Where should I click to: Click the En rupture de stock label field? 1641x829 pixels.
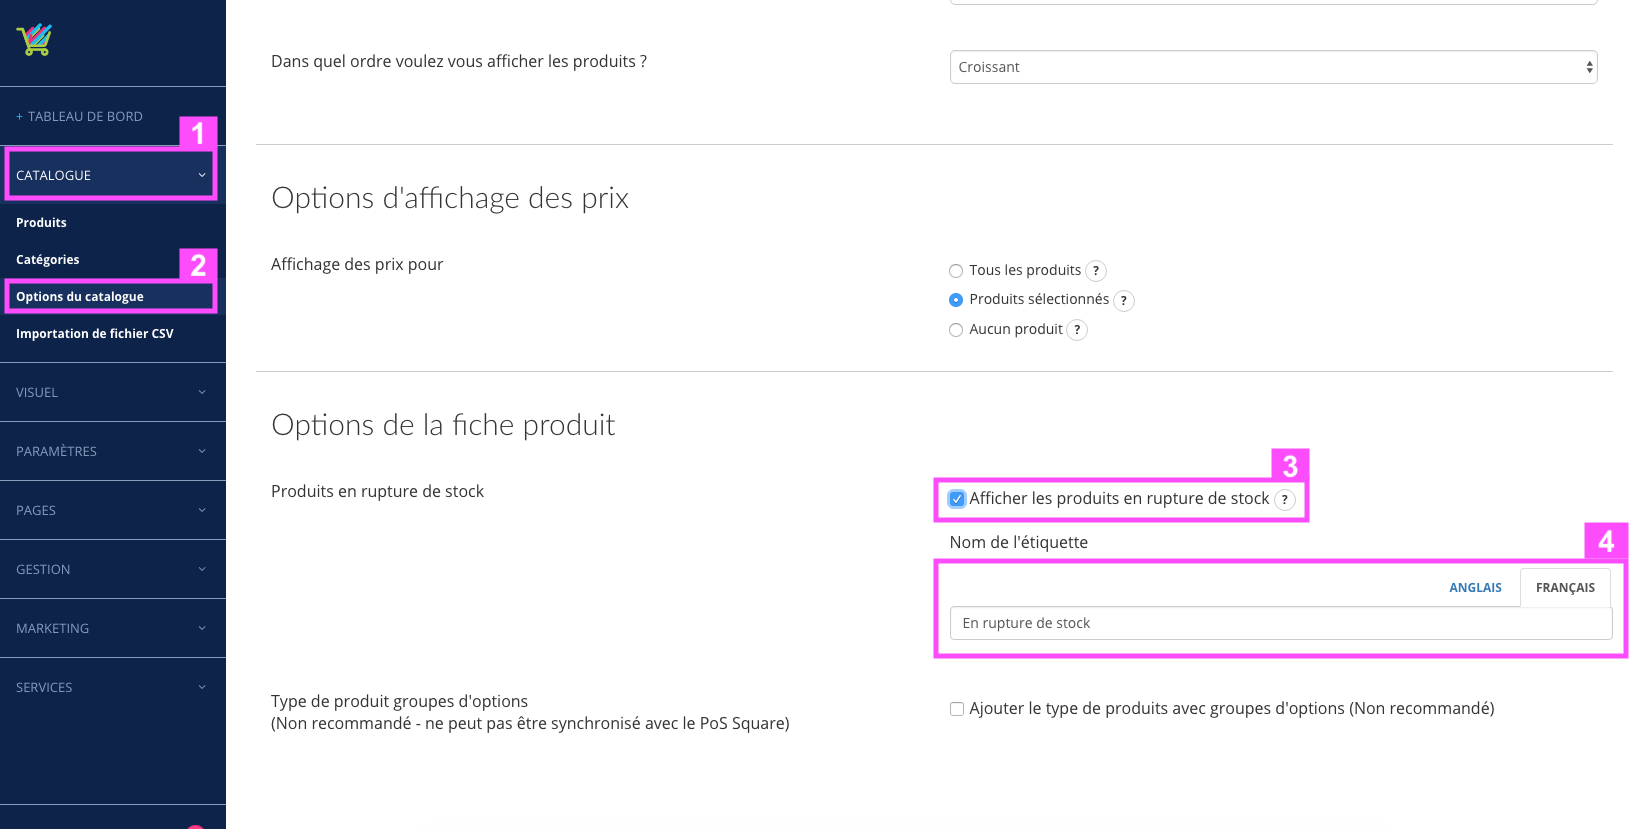click(x=1281, y=623)
